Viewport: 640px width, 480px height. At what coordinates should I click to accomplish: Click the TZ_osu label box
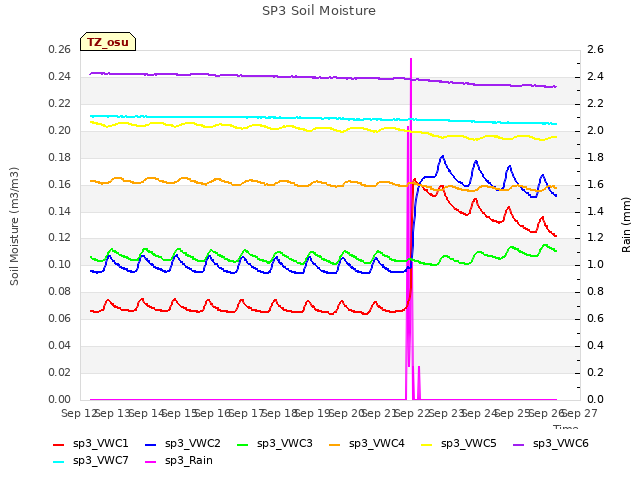click(x=108, y=42)
